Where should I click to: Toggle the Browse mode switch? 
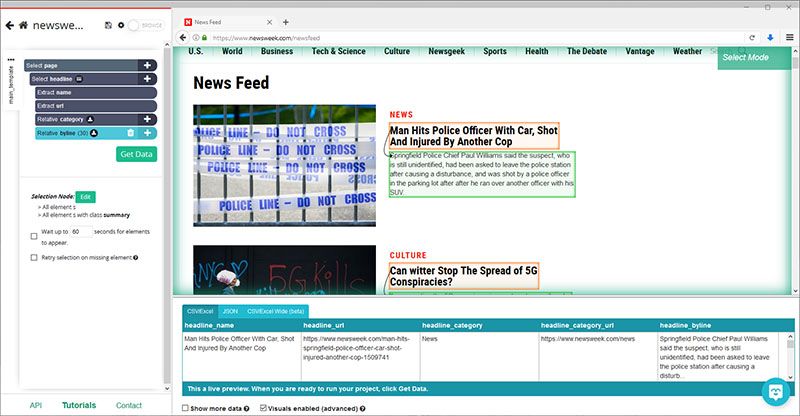pyautogui.click(x=146, y=25)
